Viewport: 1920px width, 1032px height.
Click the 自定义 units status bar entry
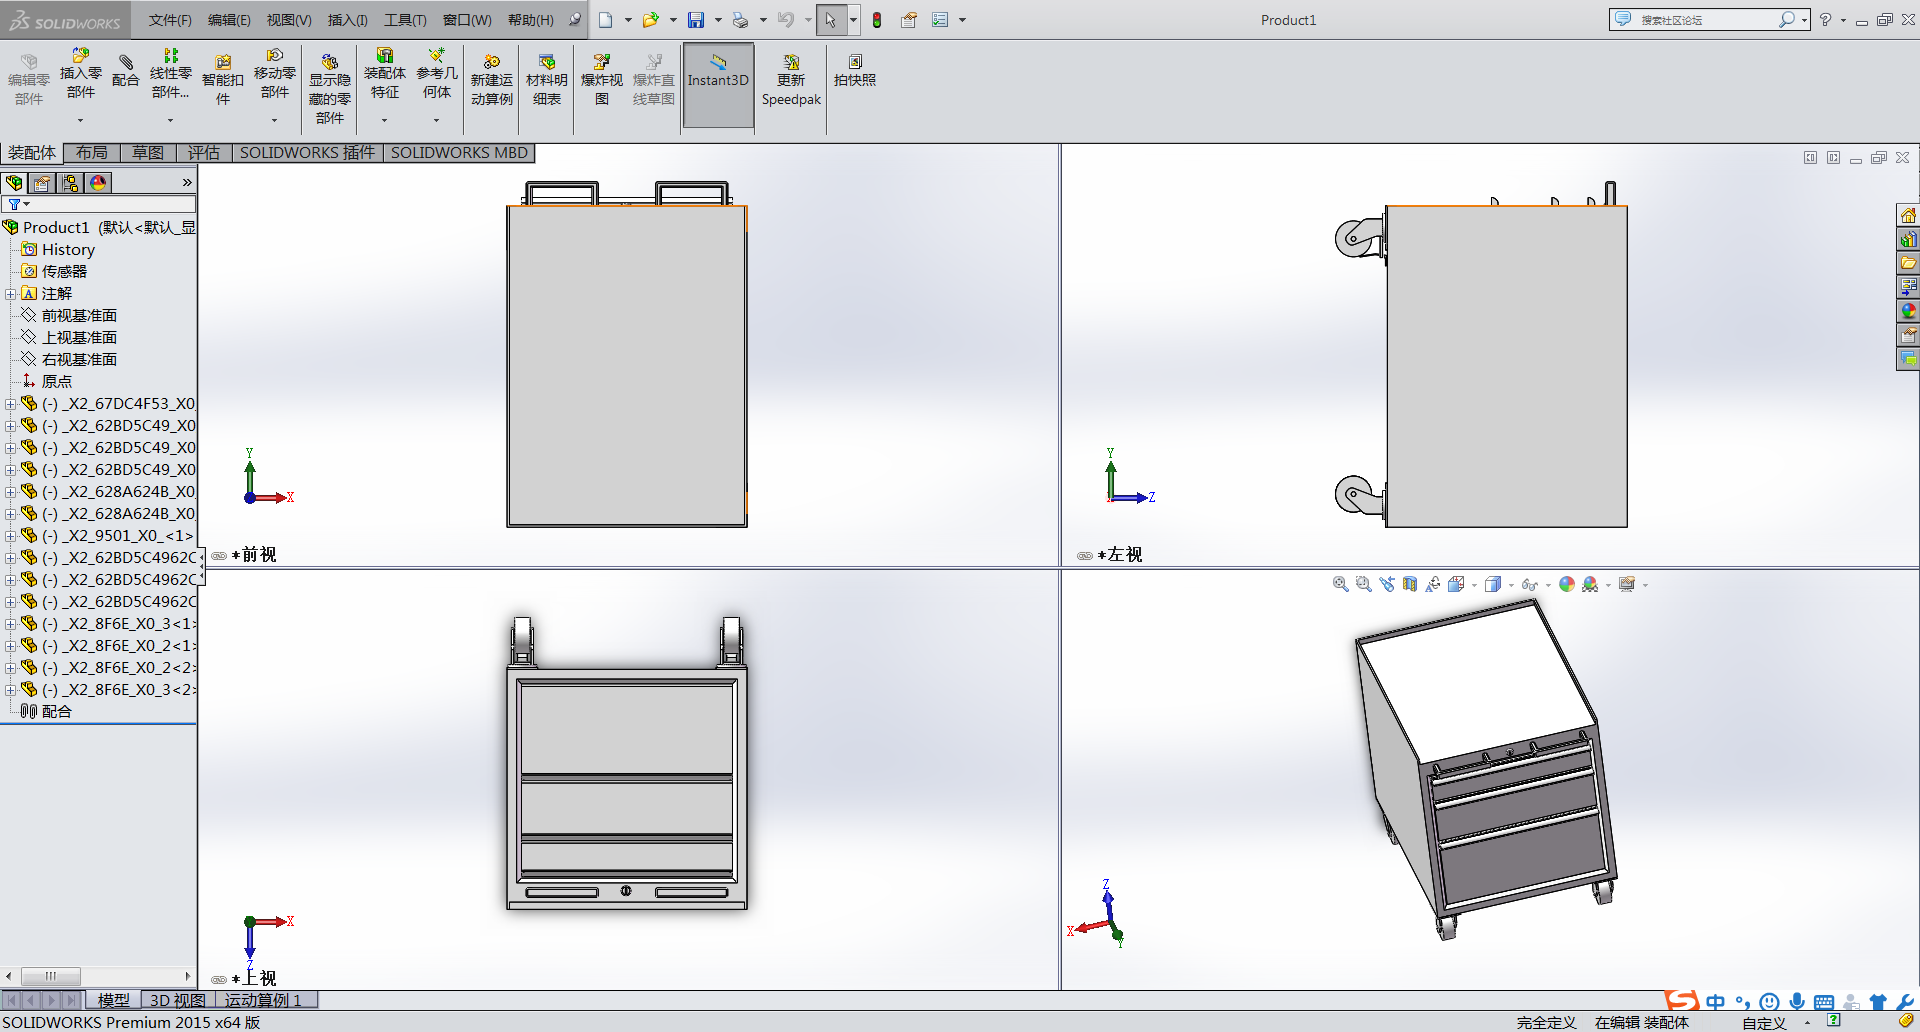[x=1764, y=1022]
